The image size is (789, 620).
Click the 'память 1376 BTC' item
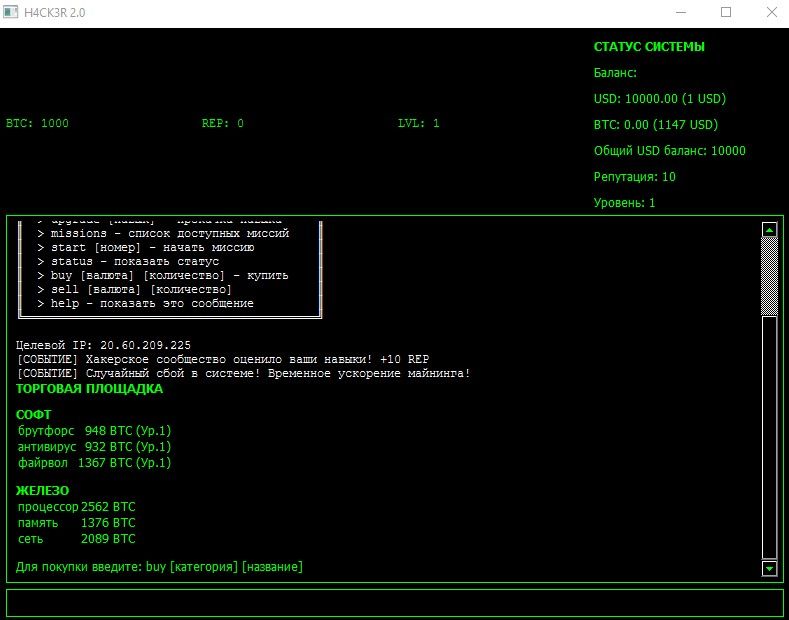[76, 523]
